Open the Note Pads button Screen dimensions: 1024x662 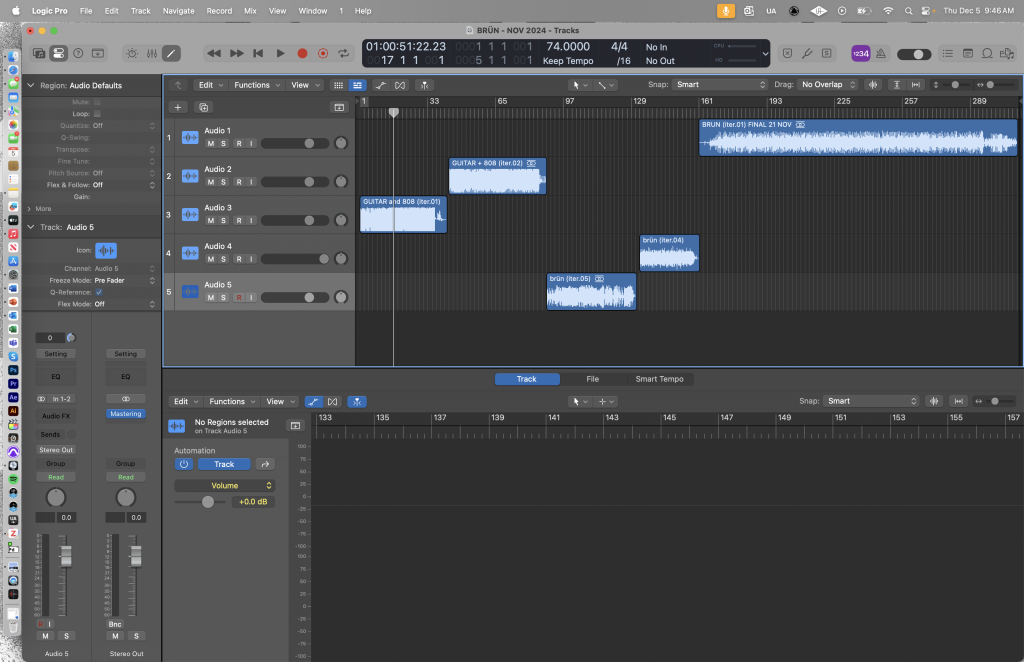pyautogui.click(x=968, y=54)
